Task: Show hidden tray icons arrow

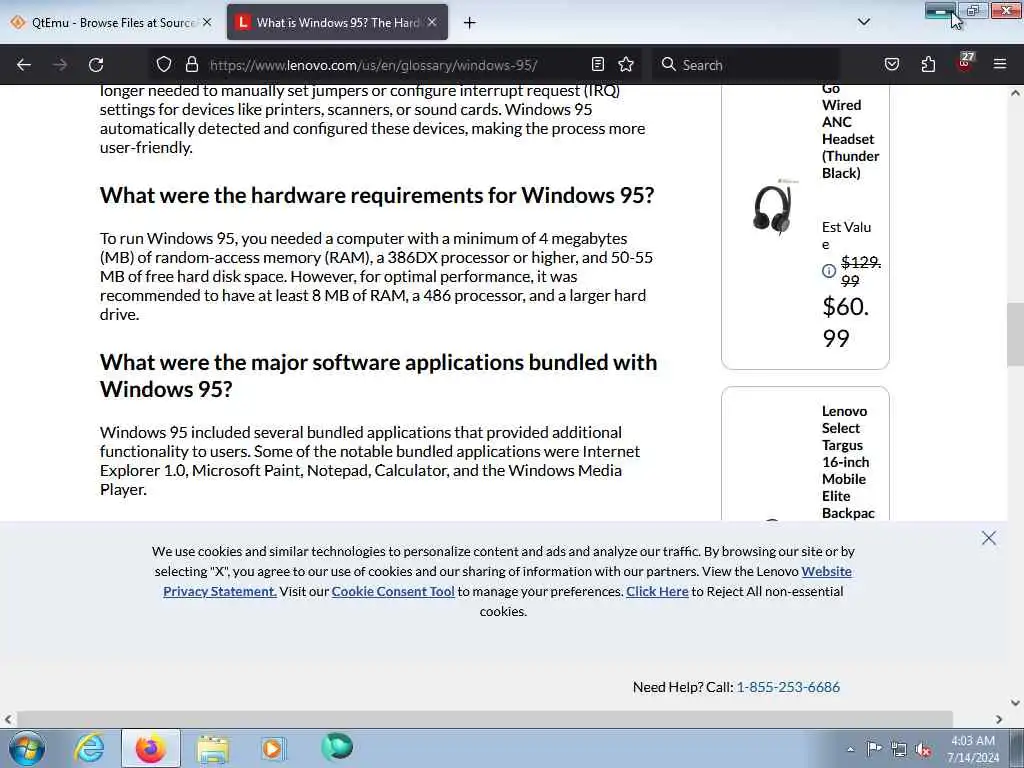Action: (x=850, y=749)
